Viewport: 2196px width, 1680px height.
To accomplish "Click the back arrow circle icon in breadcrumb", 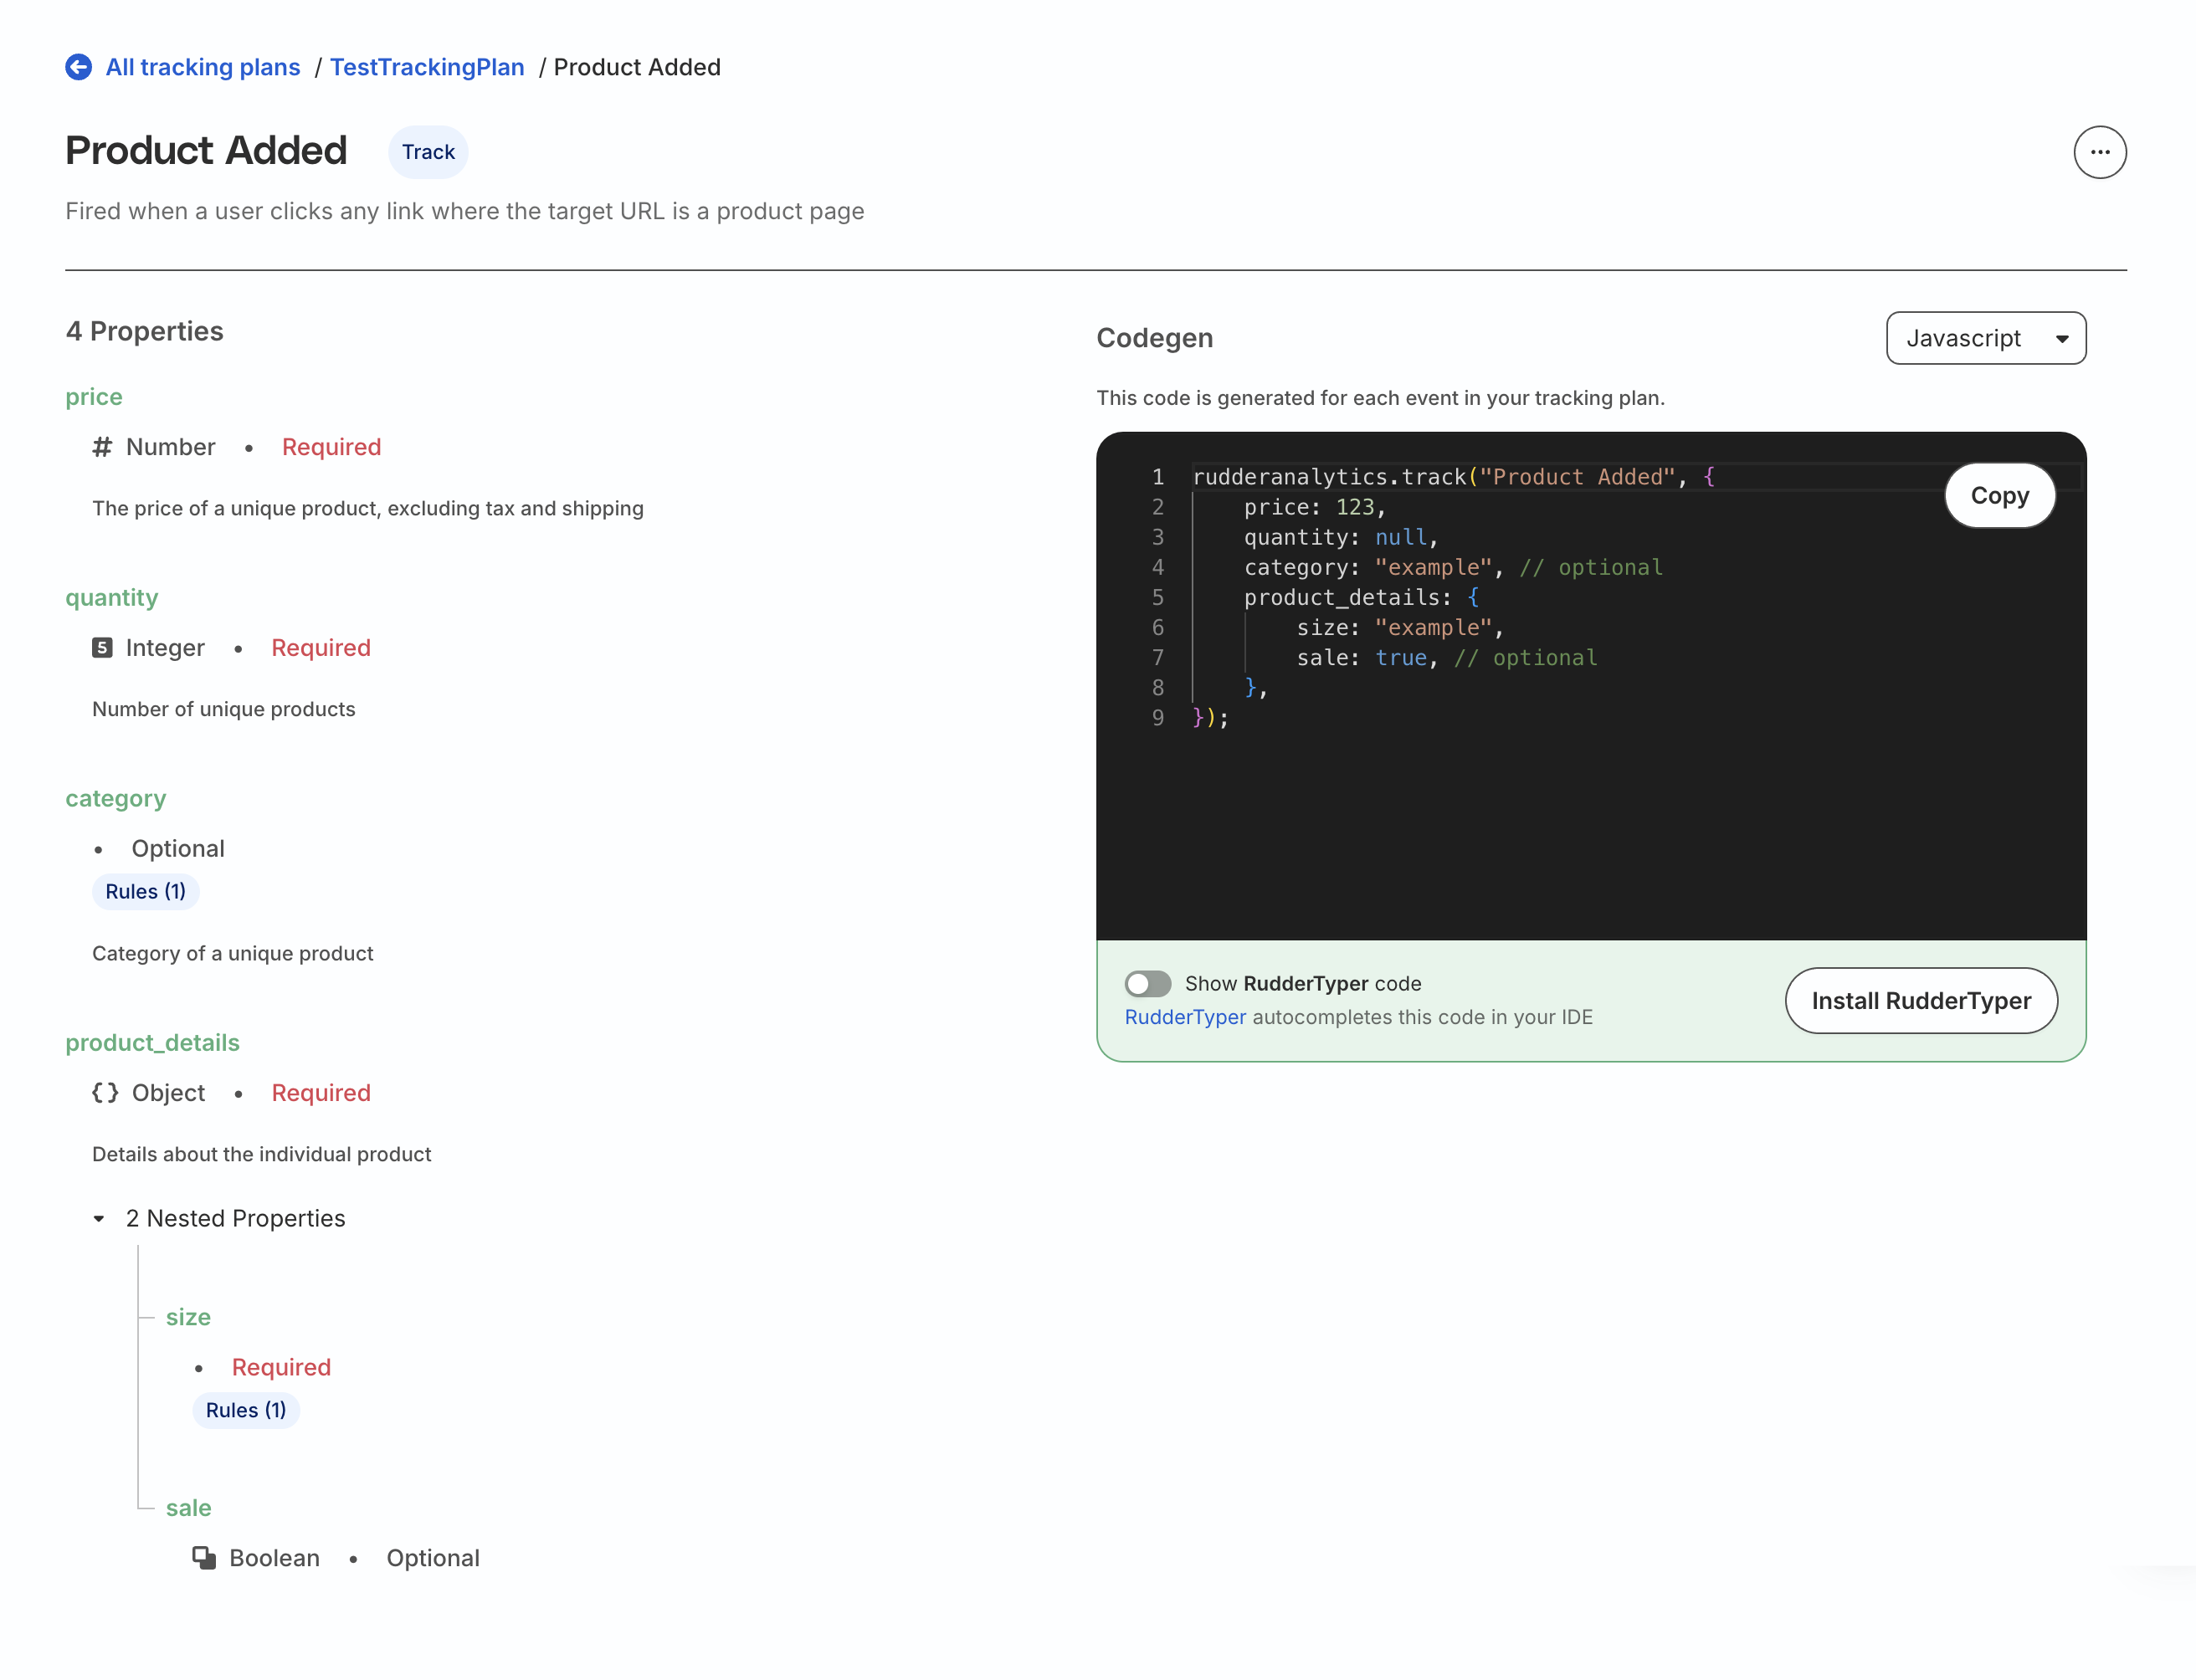I will (x=79, y=67).
